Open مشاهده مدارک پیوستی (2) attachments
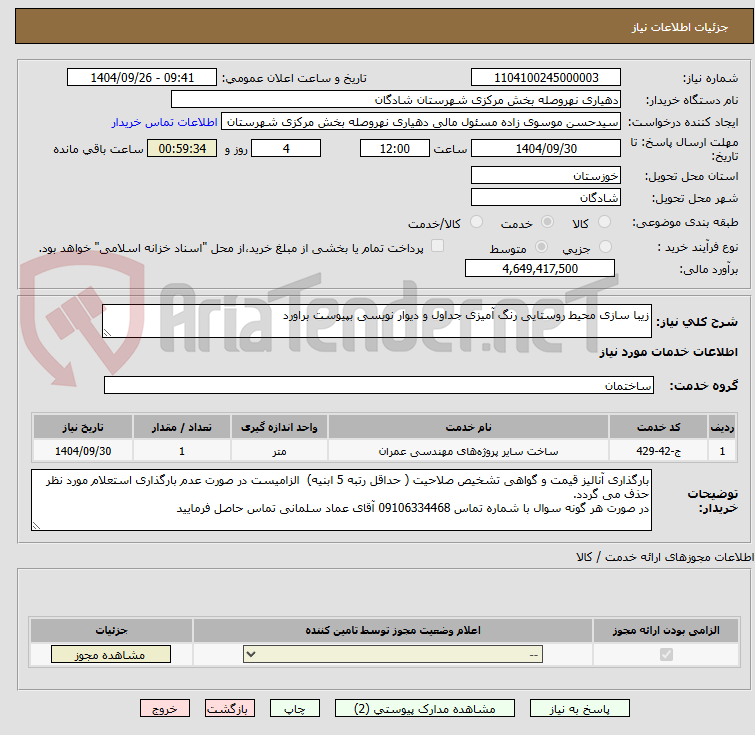Viewport: 755px width, 735px height. coord(424,709)
